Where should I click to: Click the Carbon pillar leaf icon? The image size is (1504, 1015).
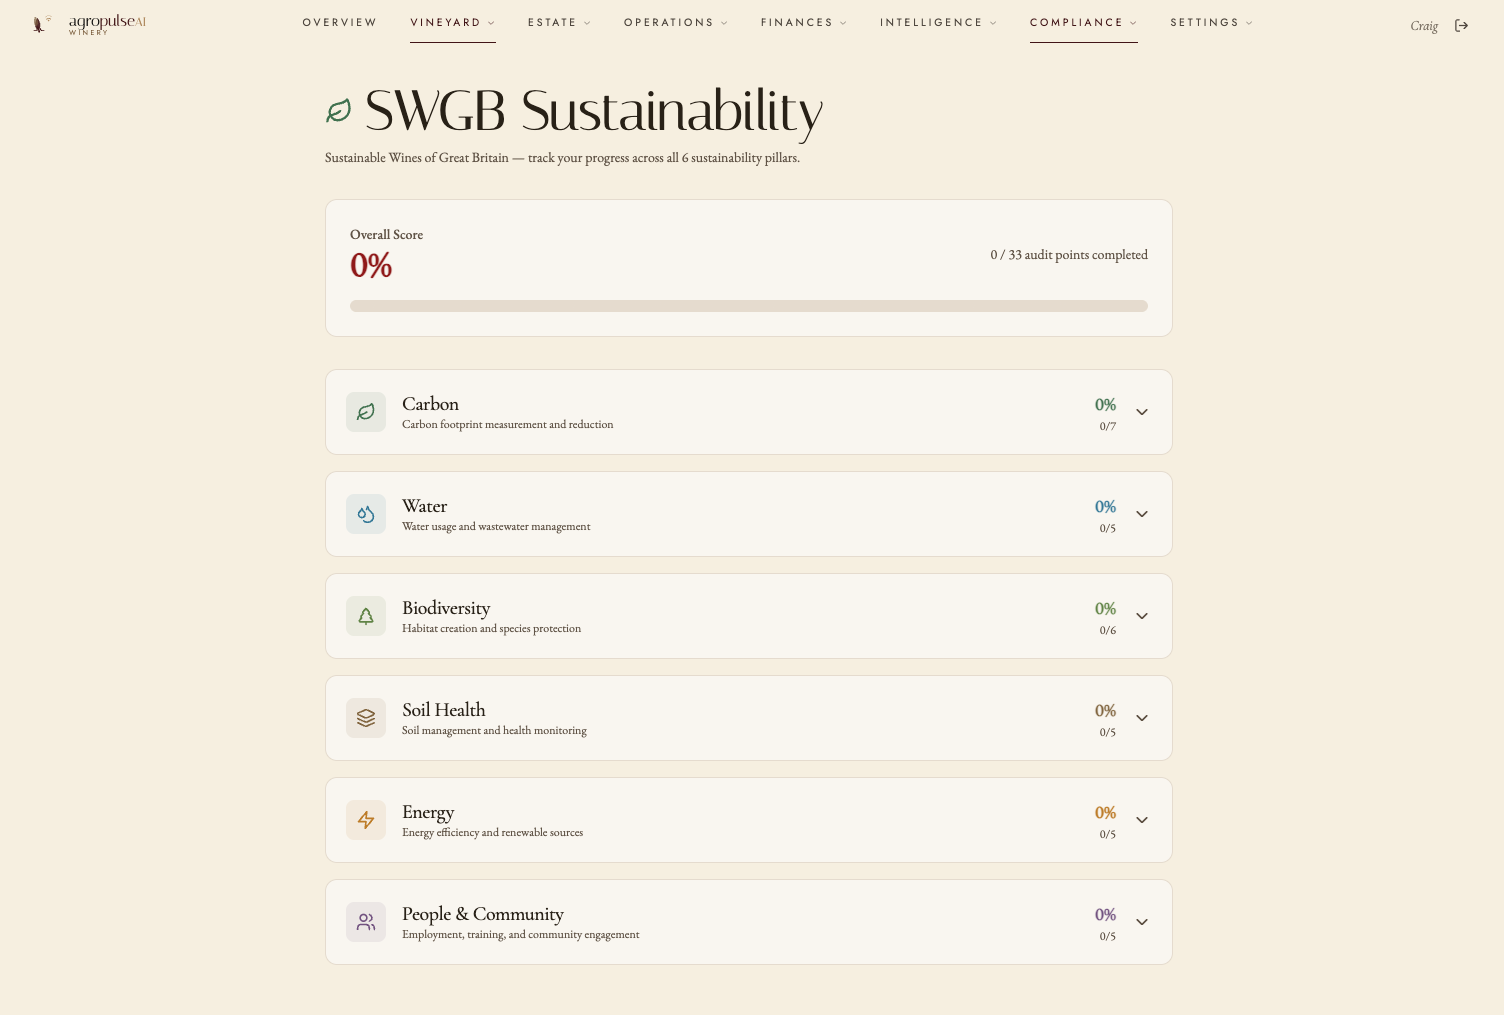coord(366,412)
